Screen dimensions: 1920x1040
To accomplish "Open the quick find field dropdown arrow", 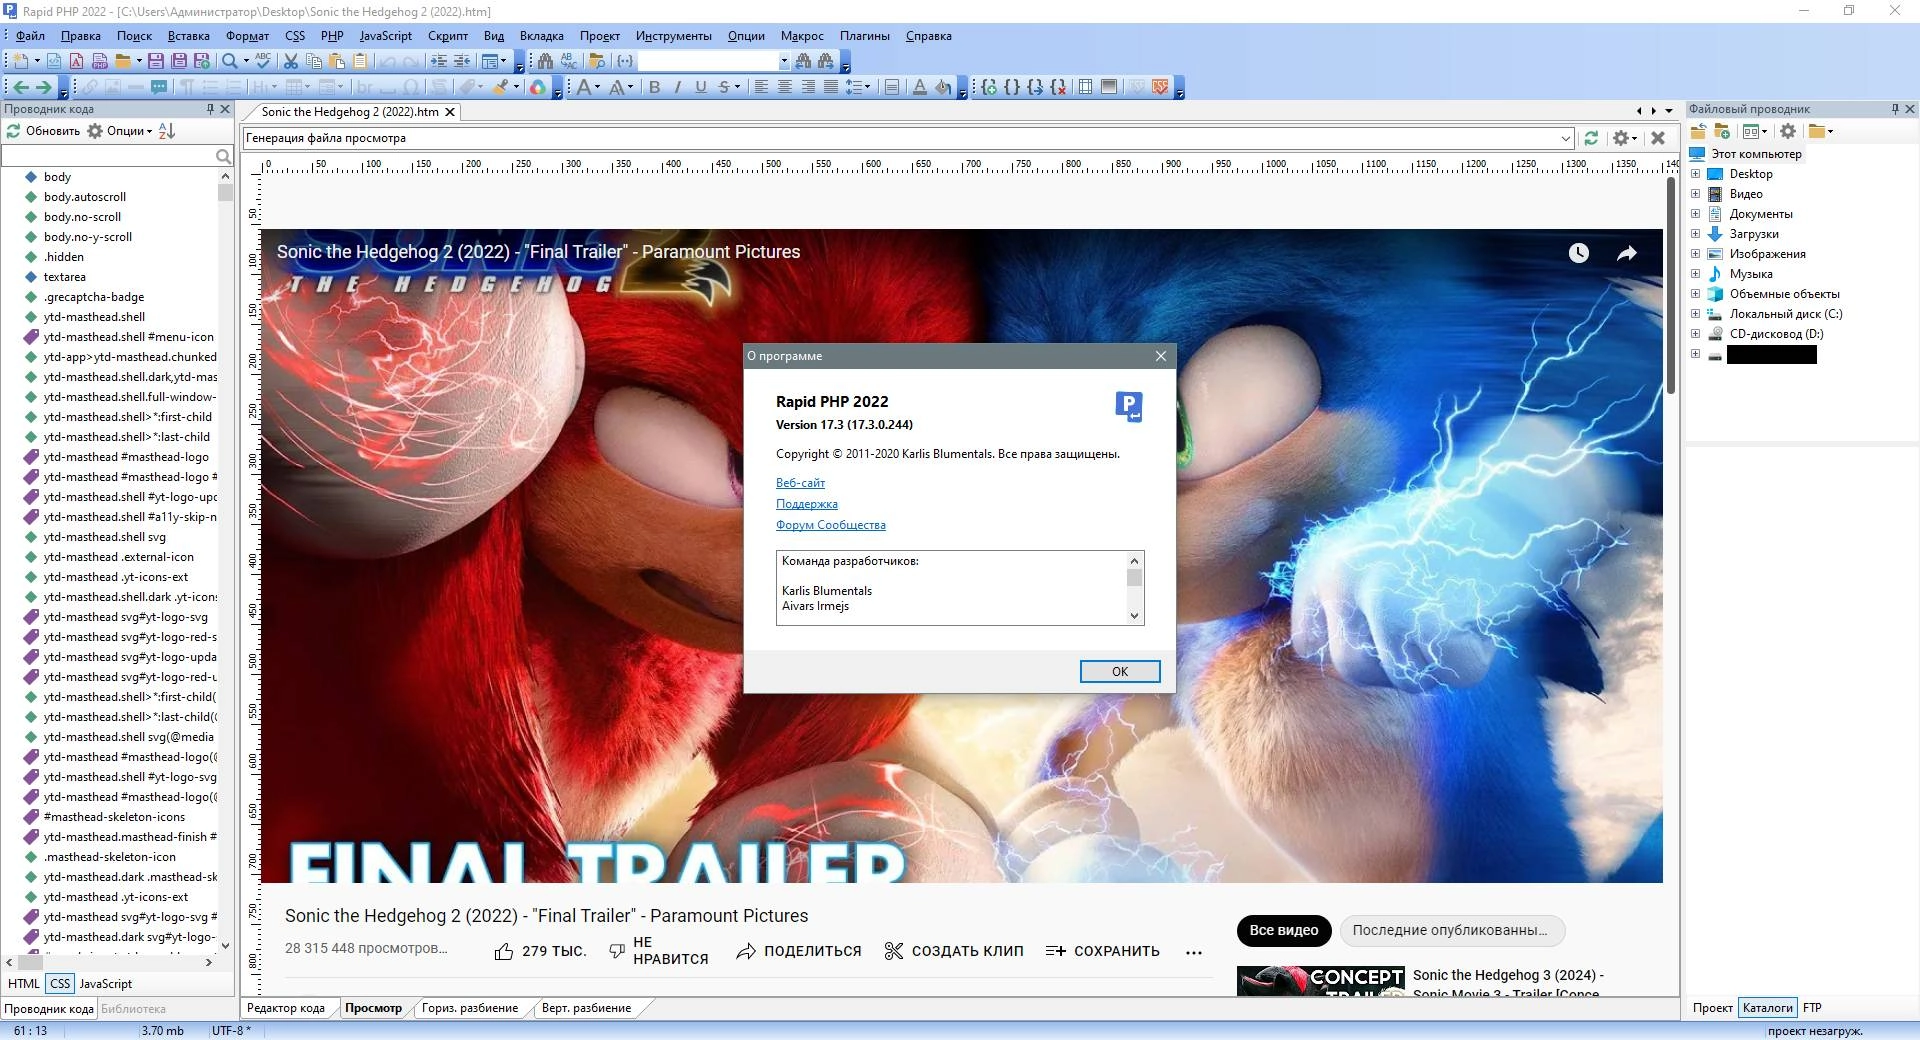I will pyautogui.click(x=784, y=61).
